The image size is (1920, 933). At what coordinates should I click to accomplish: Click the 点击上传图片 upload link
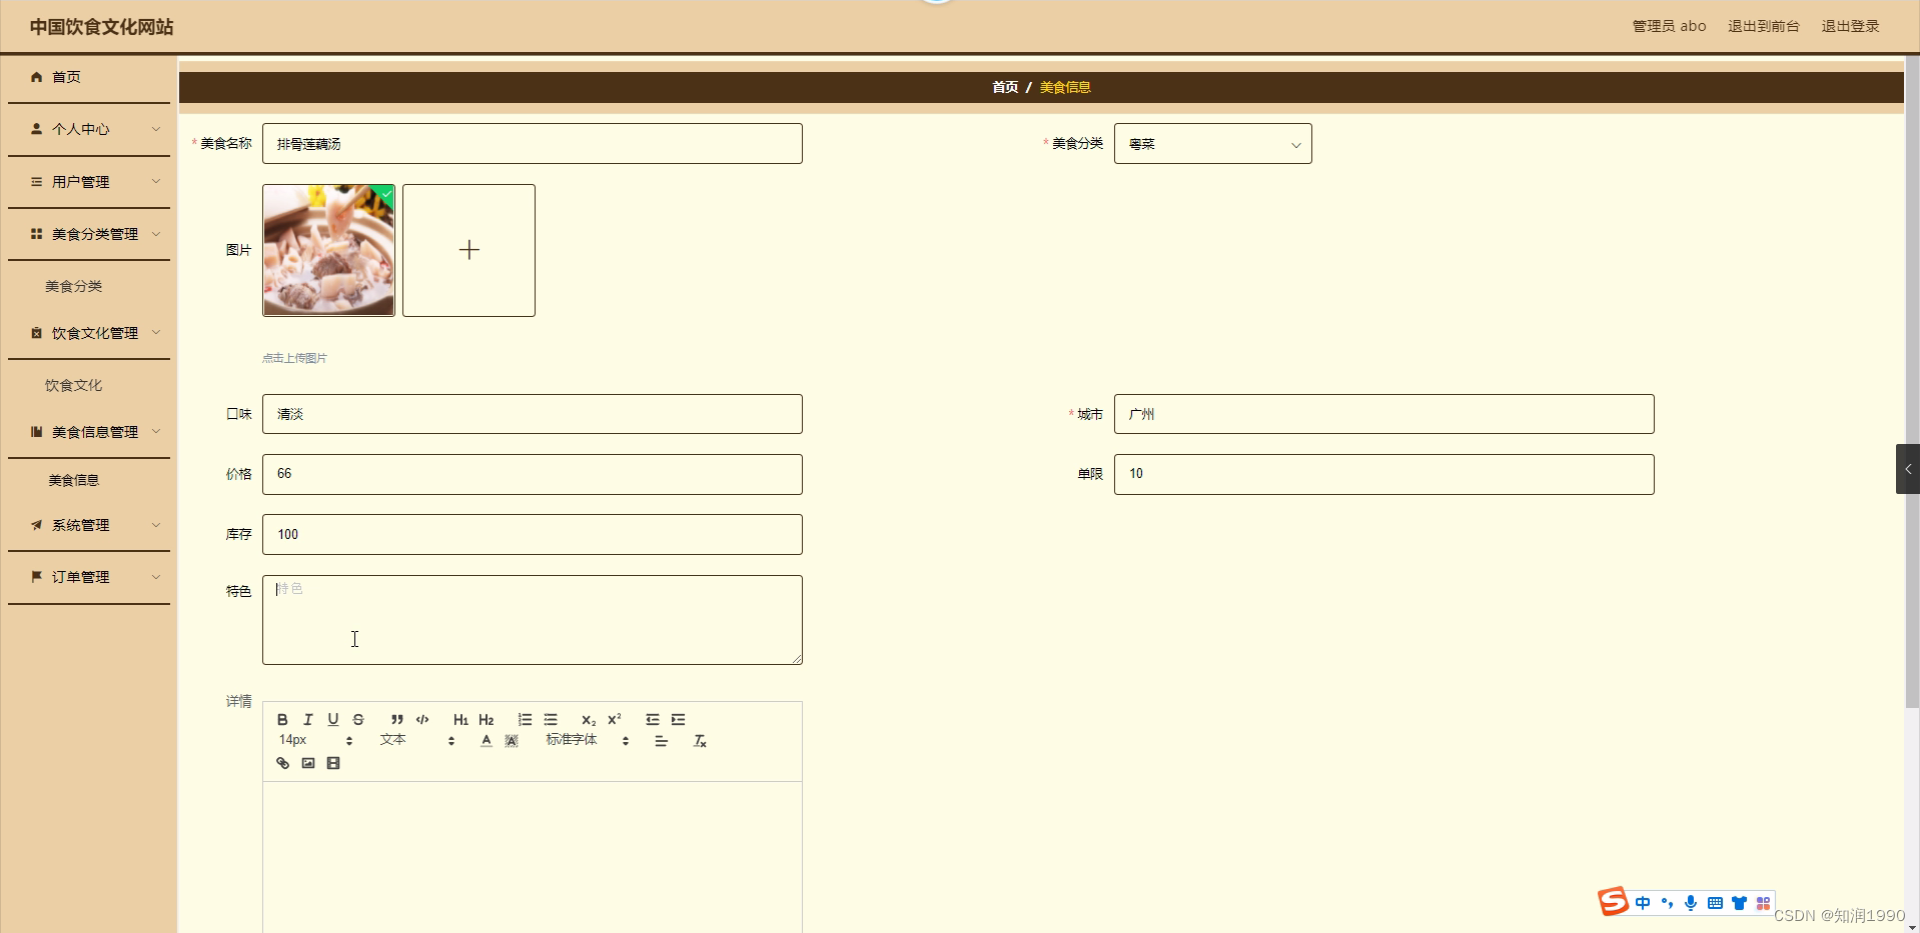coord(294,357)
